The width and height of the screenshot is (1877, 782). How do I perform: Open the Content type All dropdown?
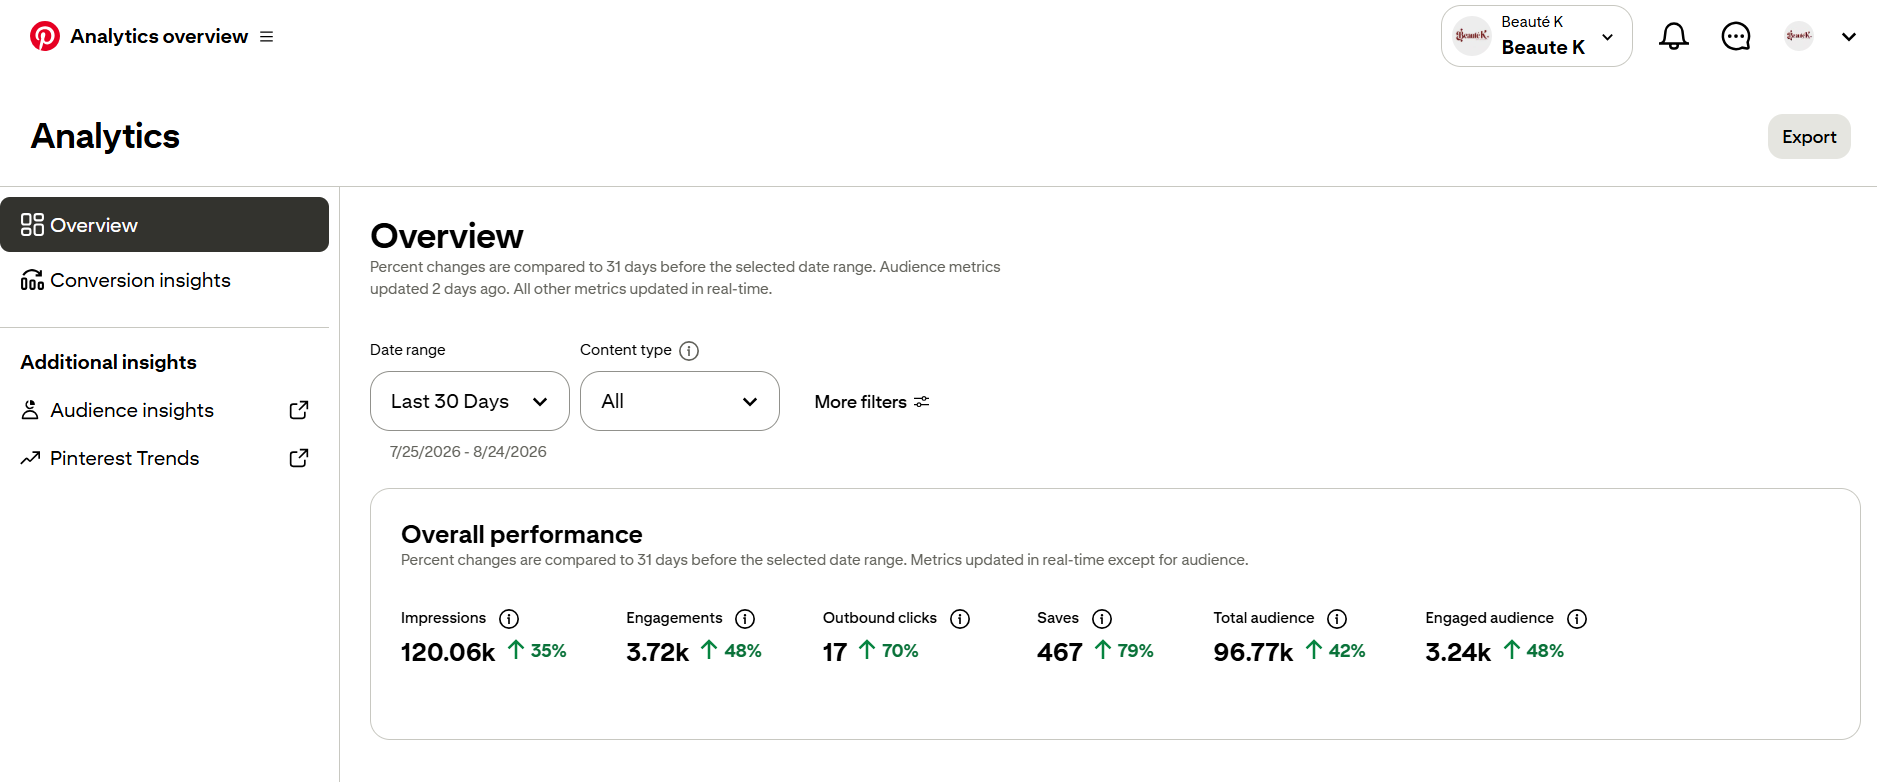point(680,401)
